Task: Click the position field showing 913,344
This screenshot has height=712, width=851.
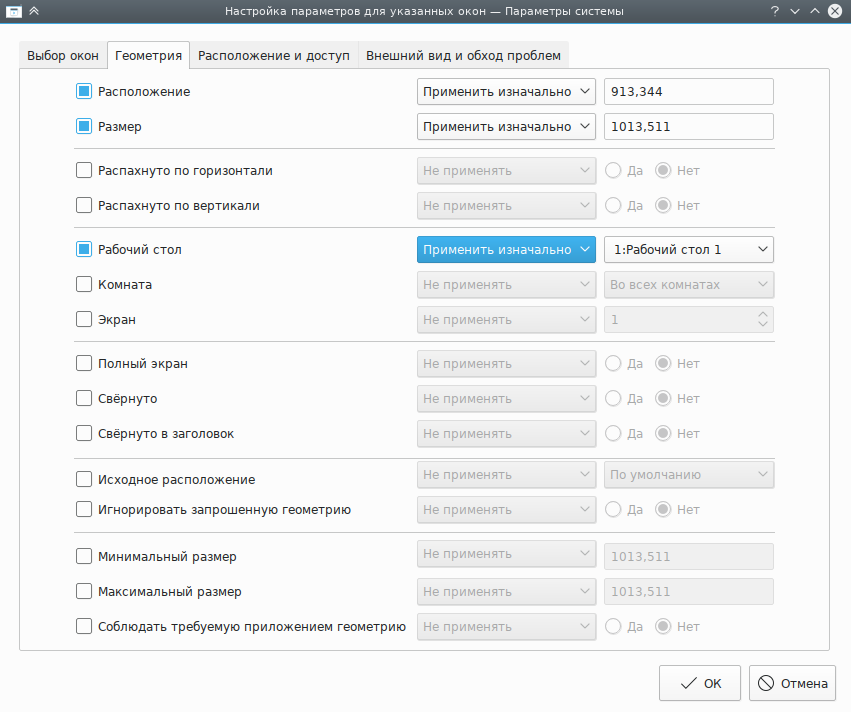Action: 689,91
